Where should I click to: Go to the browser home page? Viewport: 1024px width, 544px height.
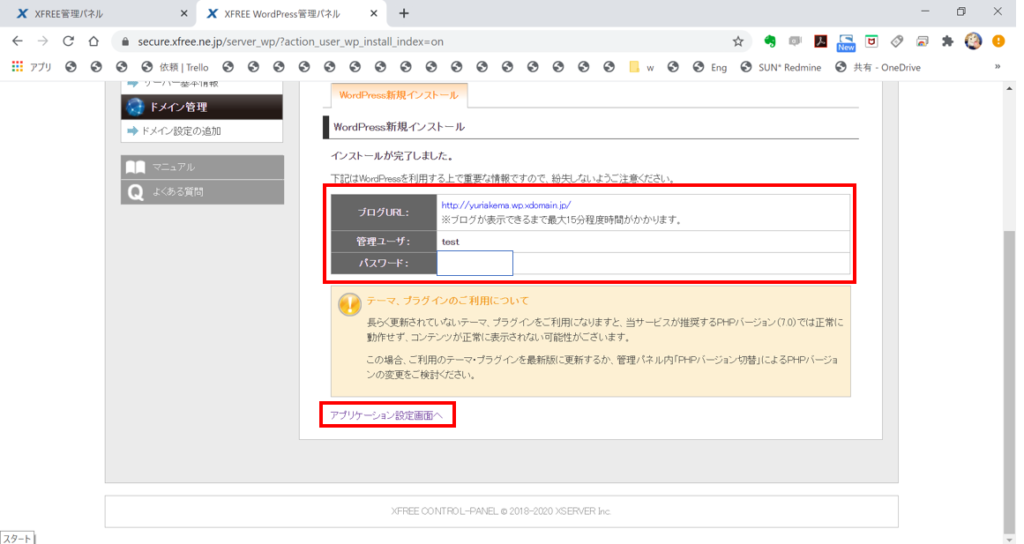pos(93,42)
